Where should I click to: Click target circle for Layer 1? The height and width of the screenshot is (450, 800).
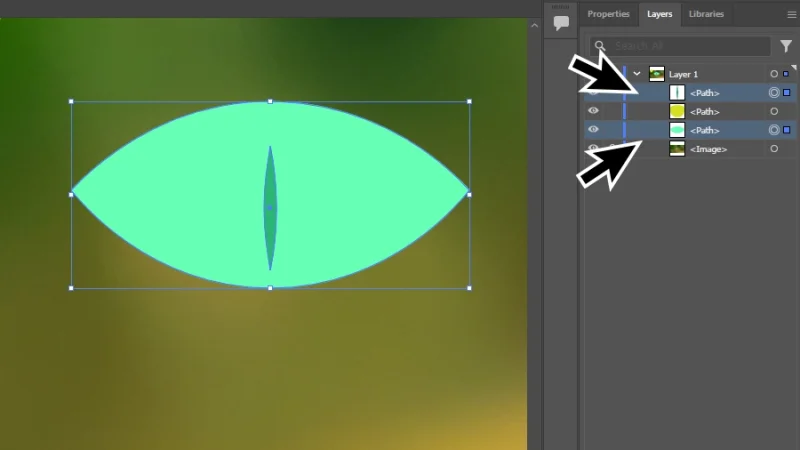pyautogui.click(x=774, y=74)
